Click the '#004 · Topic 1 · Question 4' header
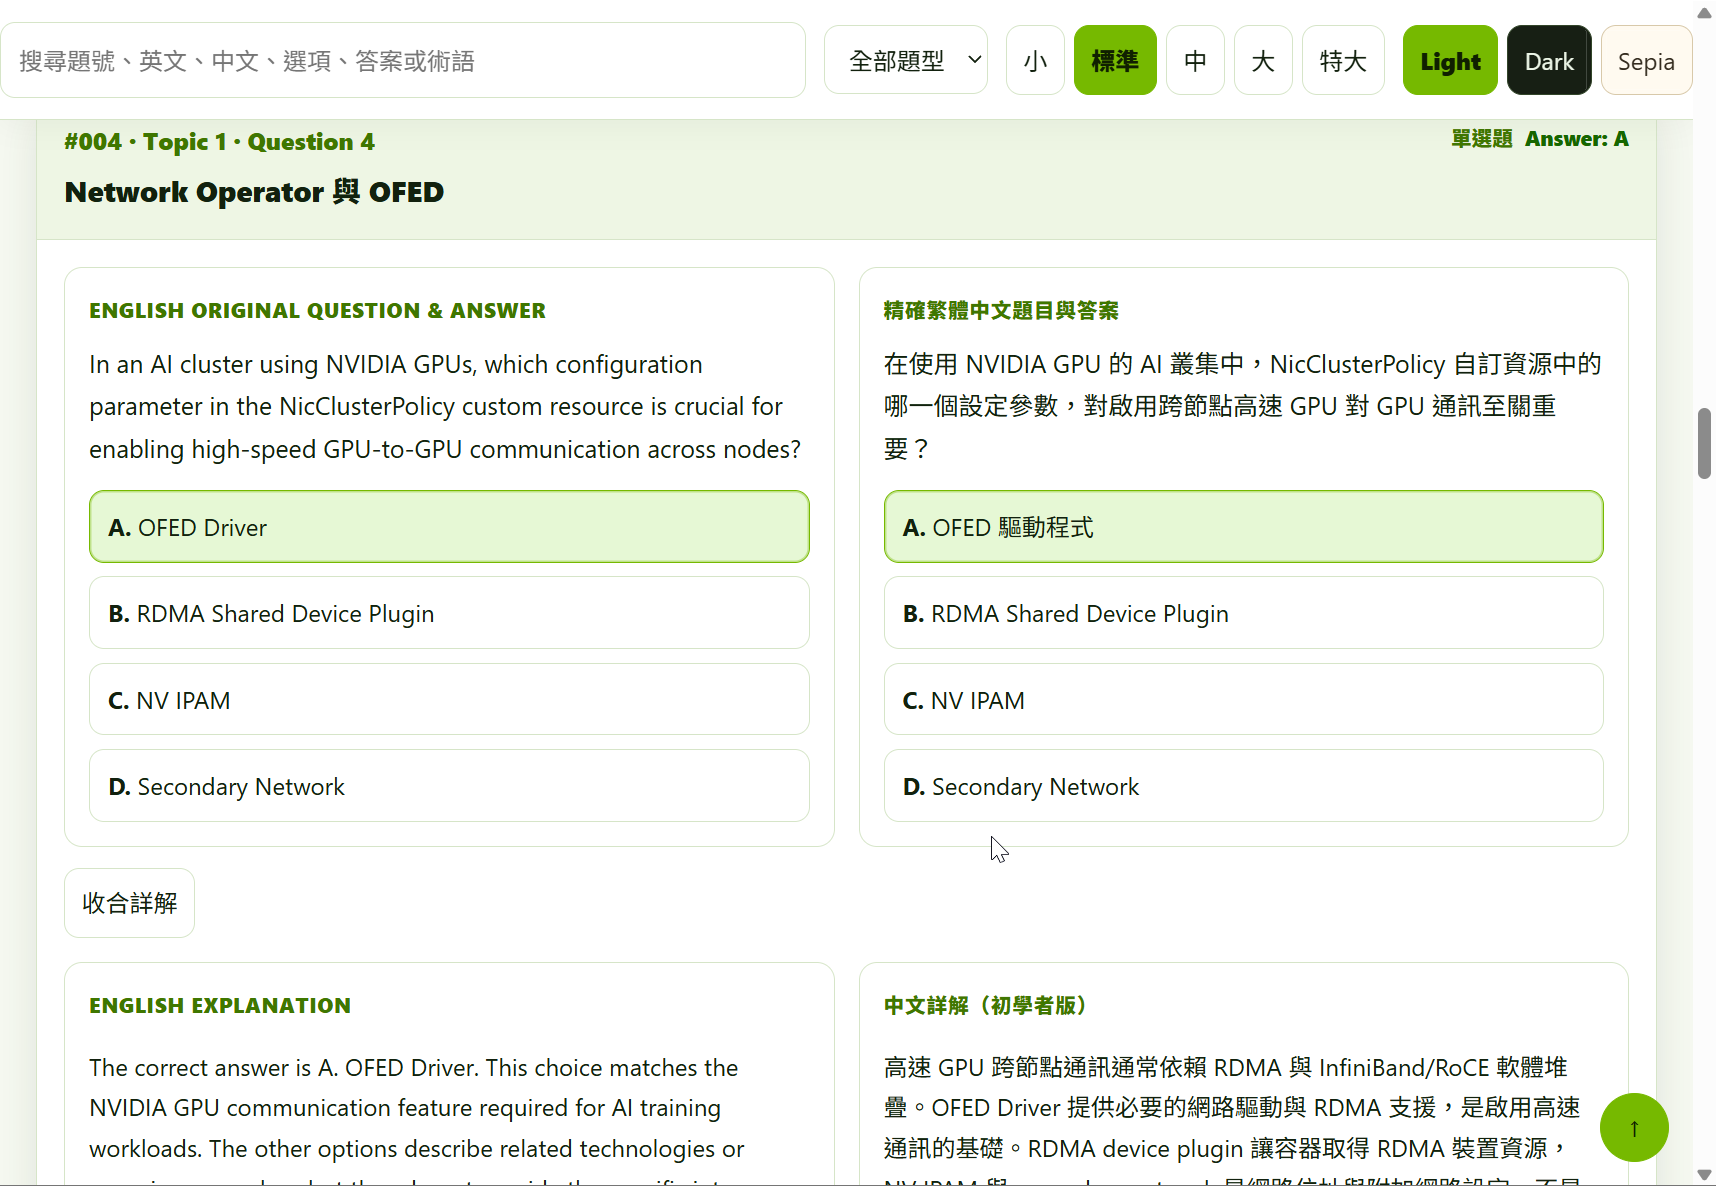 (x=219, y=142)
